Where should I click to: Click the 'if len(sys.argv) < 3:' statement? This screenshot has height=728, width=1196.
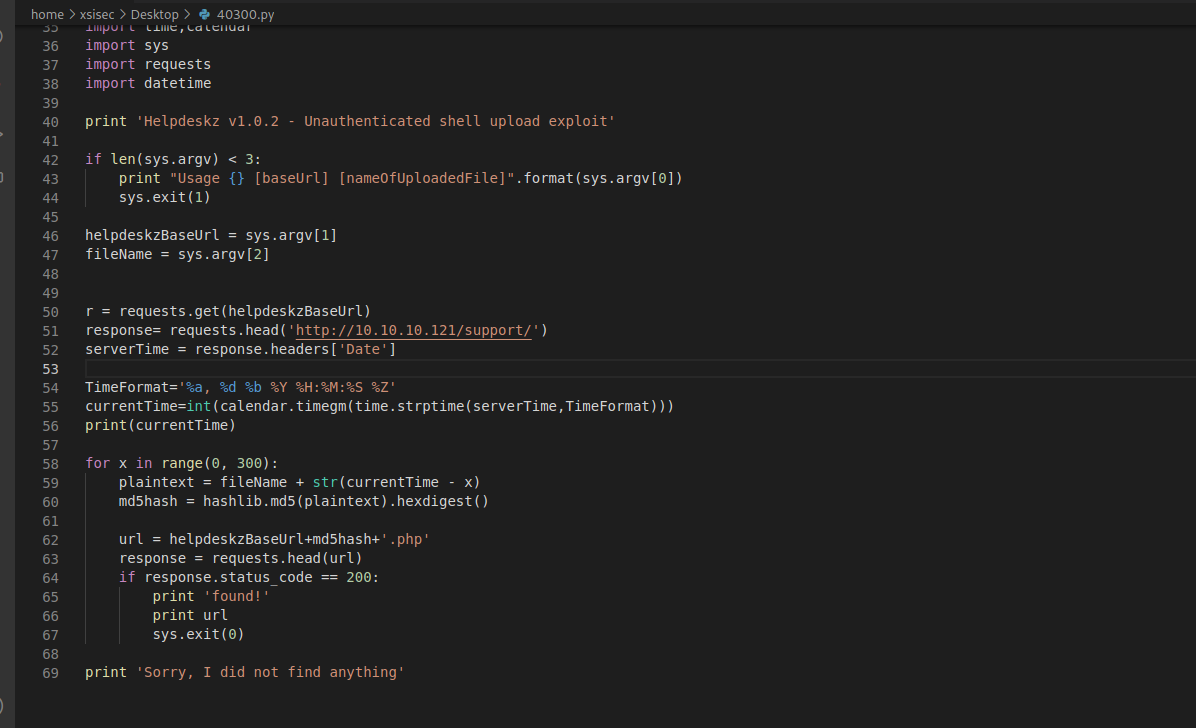tap(173, 159)
